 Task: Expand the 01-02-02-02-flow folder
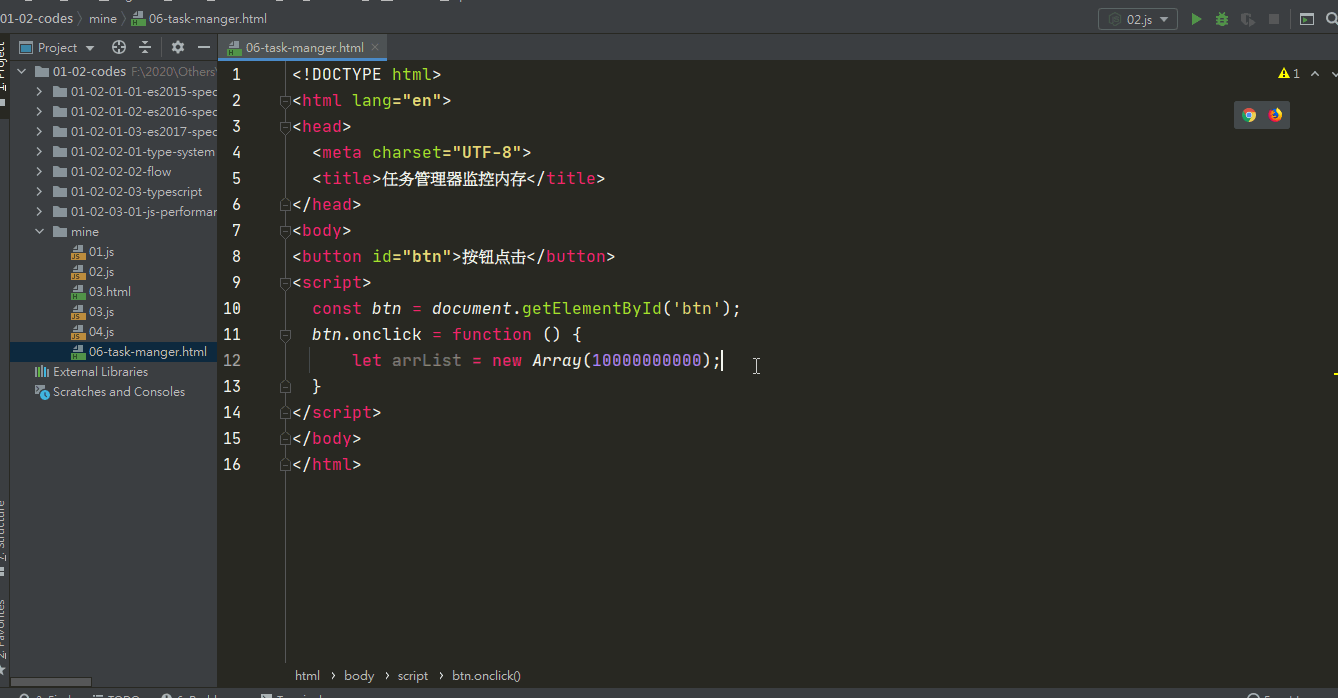(x=39, y=171)
